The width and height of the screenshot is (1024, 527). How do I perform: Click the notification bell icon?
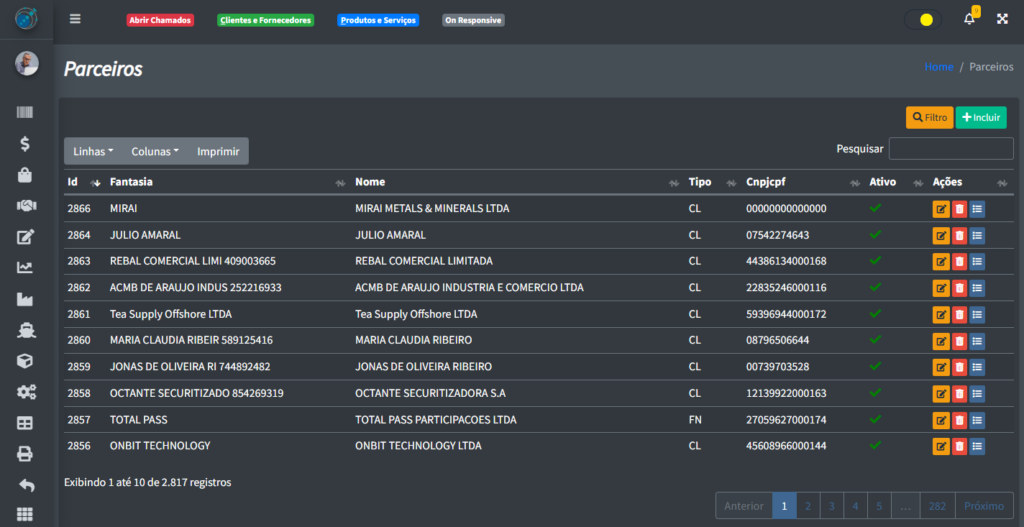click(969, 19)
